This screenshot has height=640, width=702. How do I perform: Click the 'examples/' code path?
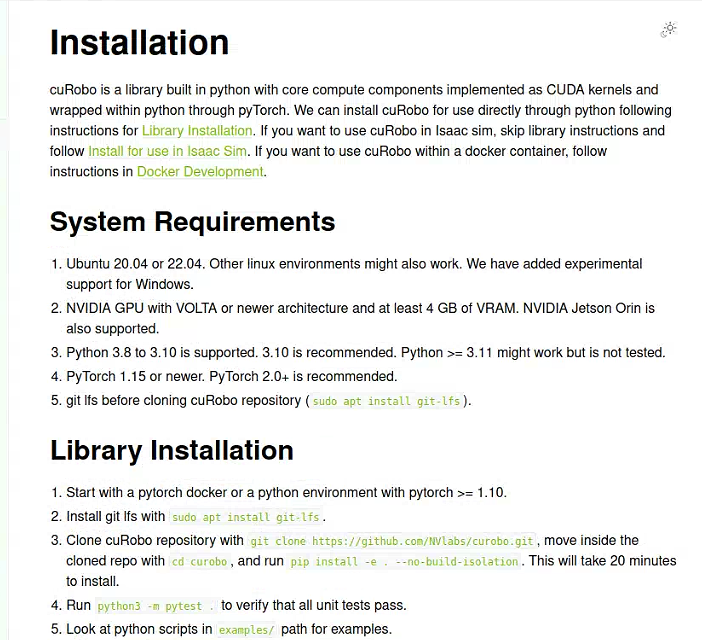pos(246,630)
